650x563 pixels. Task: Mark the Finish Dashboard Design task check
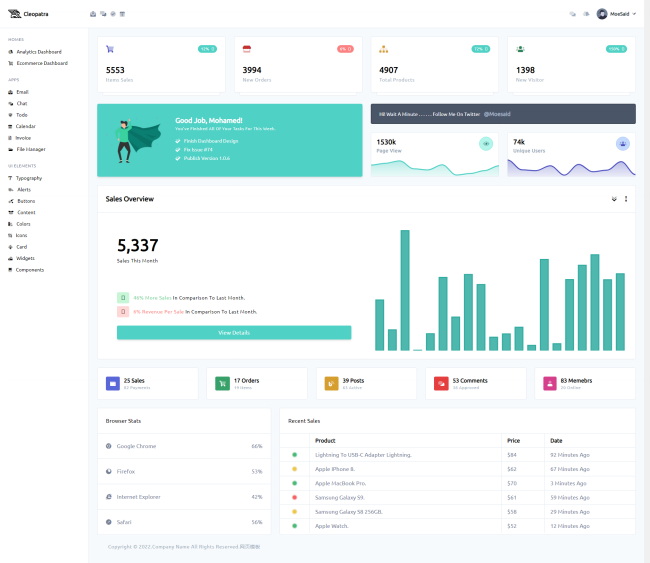pos(178,141)
